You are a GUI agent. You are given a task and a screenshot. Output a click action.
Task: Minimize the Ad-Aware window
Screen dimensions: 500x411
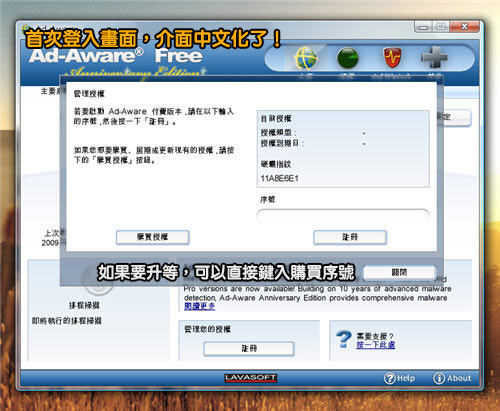tap(423, 27)
